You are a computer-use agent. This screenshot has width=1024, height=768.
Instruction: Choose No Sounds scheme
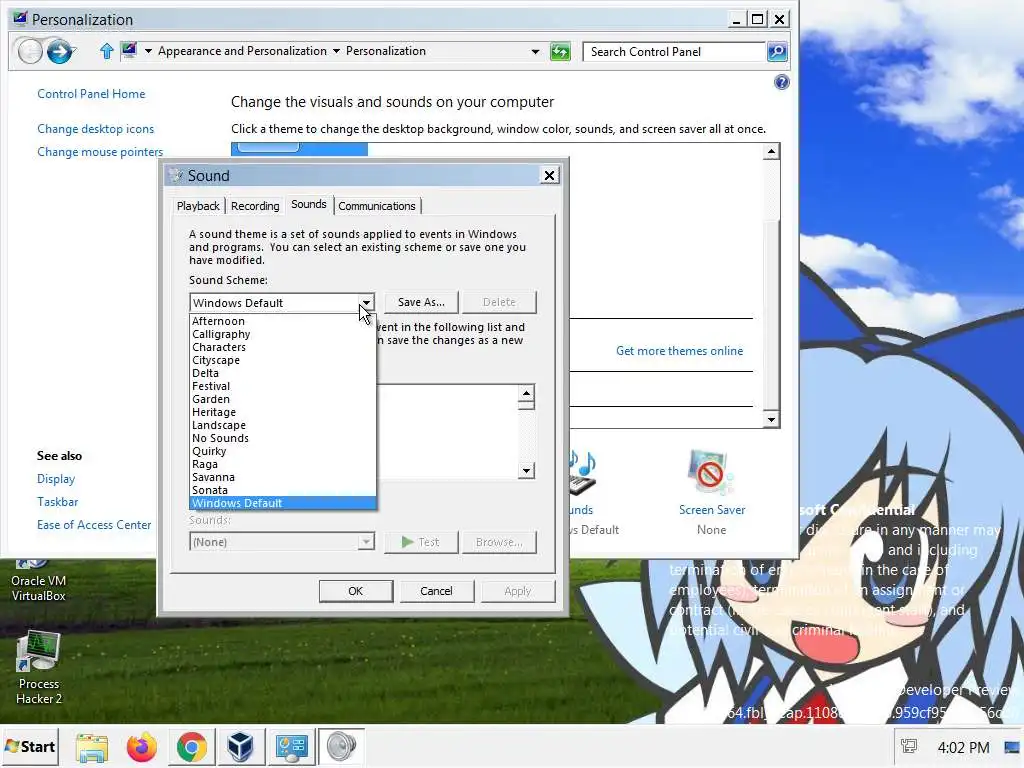(x=282, y=438)
